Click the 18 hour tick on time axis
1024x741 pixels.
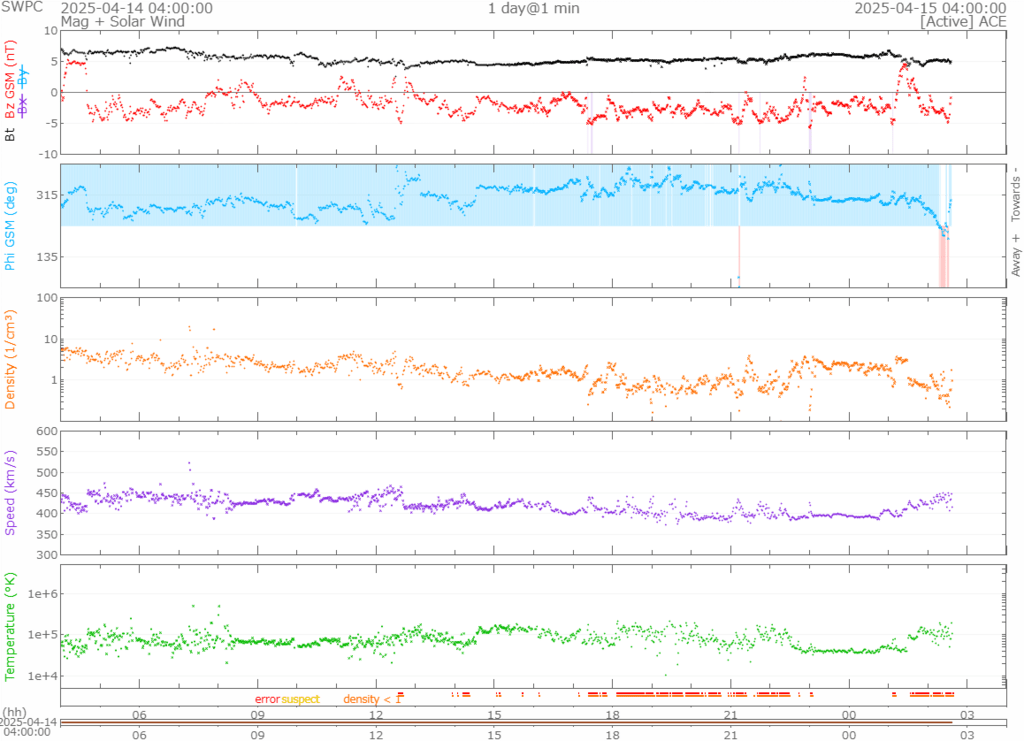click(612, 714)
